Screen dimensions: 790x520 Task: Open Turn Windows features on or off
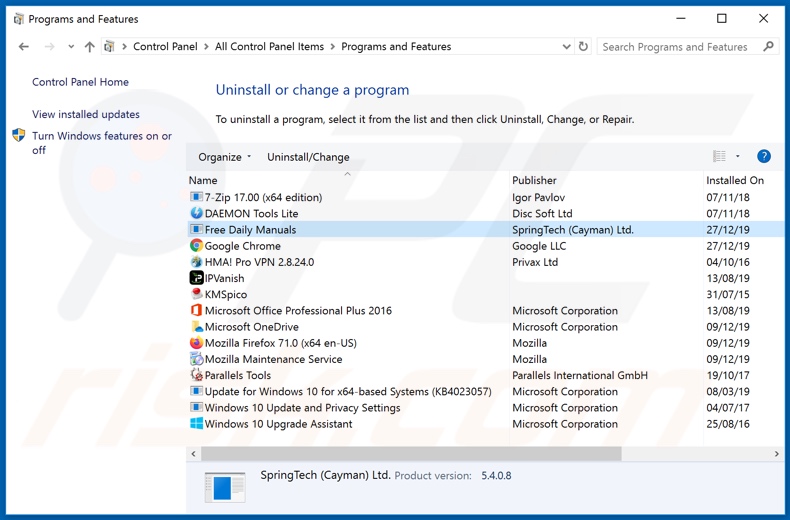102,143
